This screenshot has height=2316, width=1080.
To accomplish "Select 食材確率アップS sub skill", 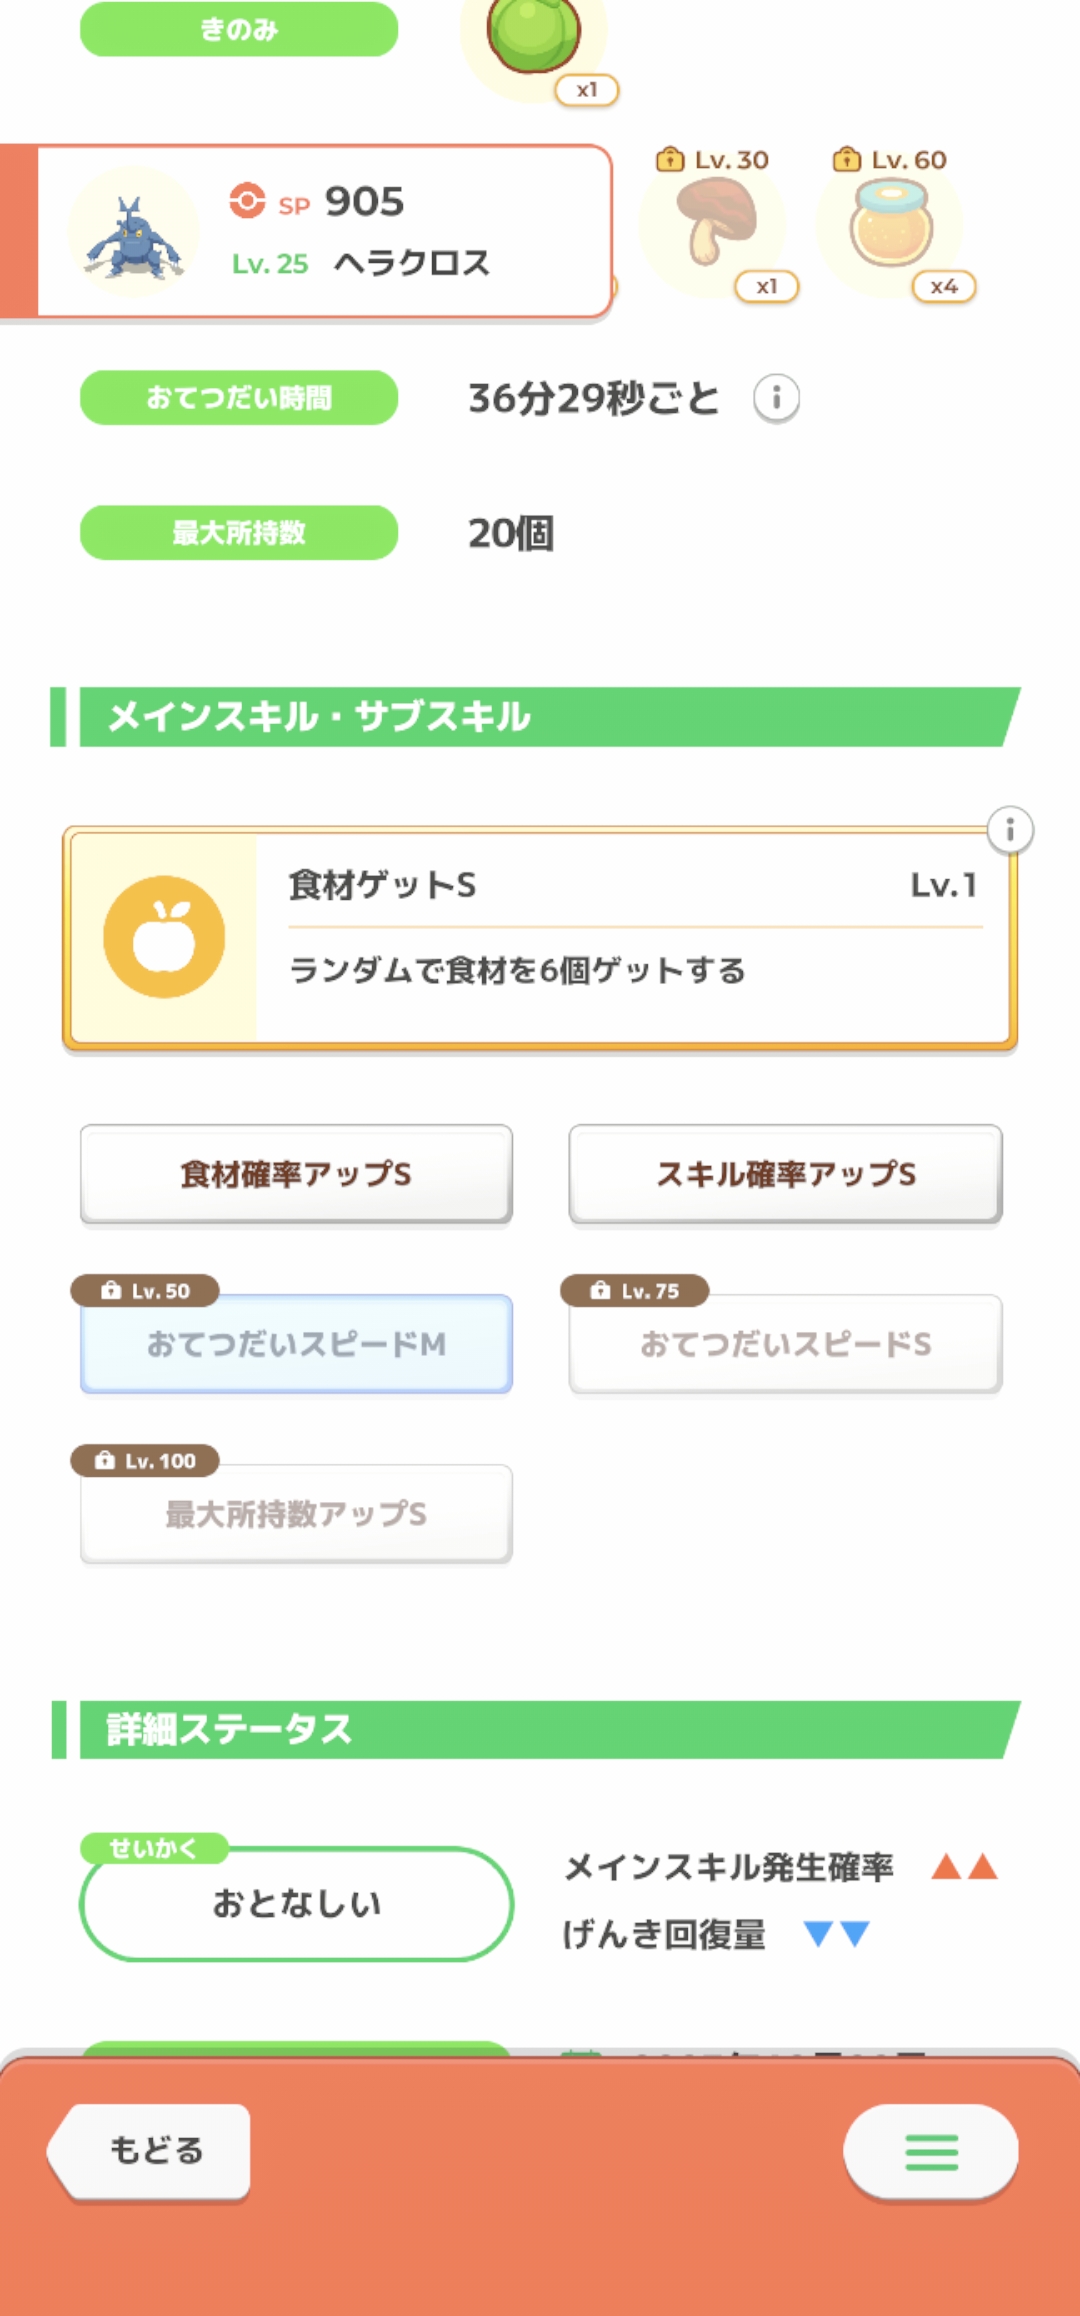I will point(296,1174).
